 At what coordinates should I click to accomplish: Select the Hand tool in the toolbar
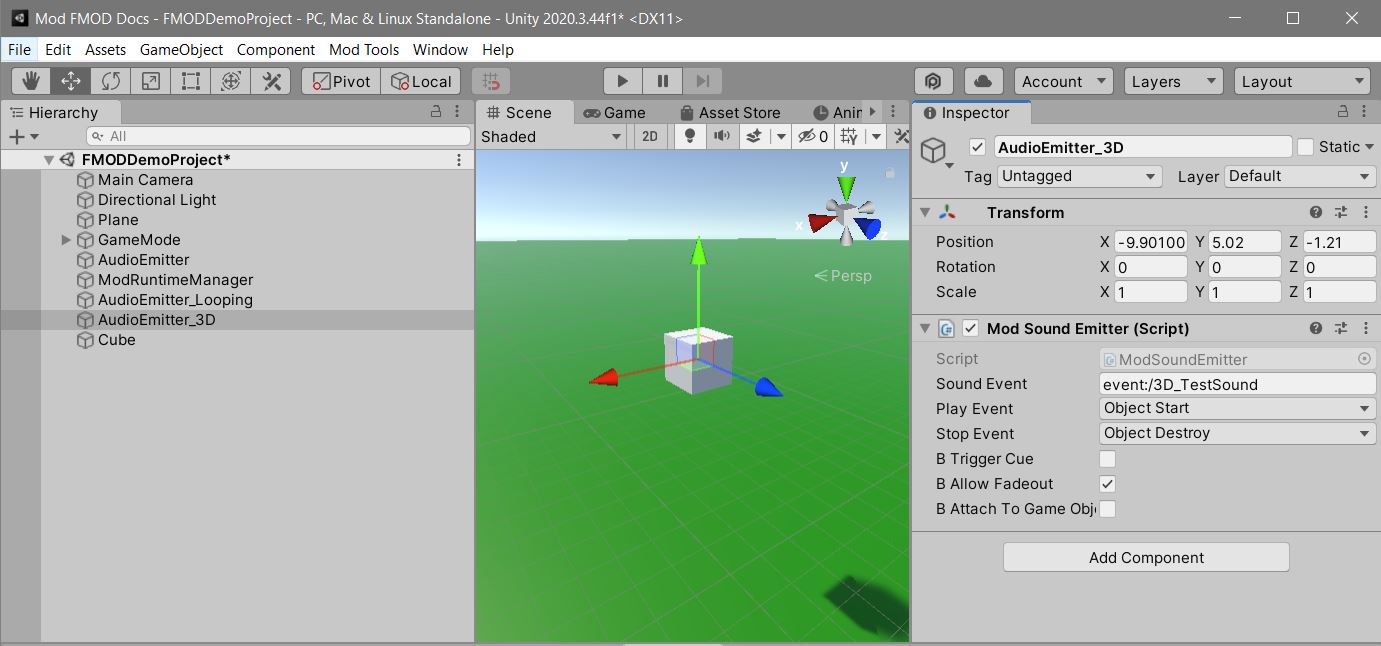(29, 80)
